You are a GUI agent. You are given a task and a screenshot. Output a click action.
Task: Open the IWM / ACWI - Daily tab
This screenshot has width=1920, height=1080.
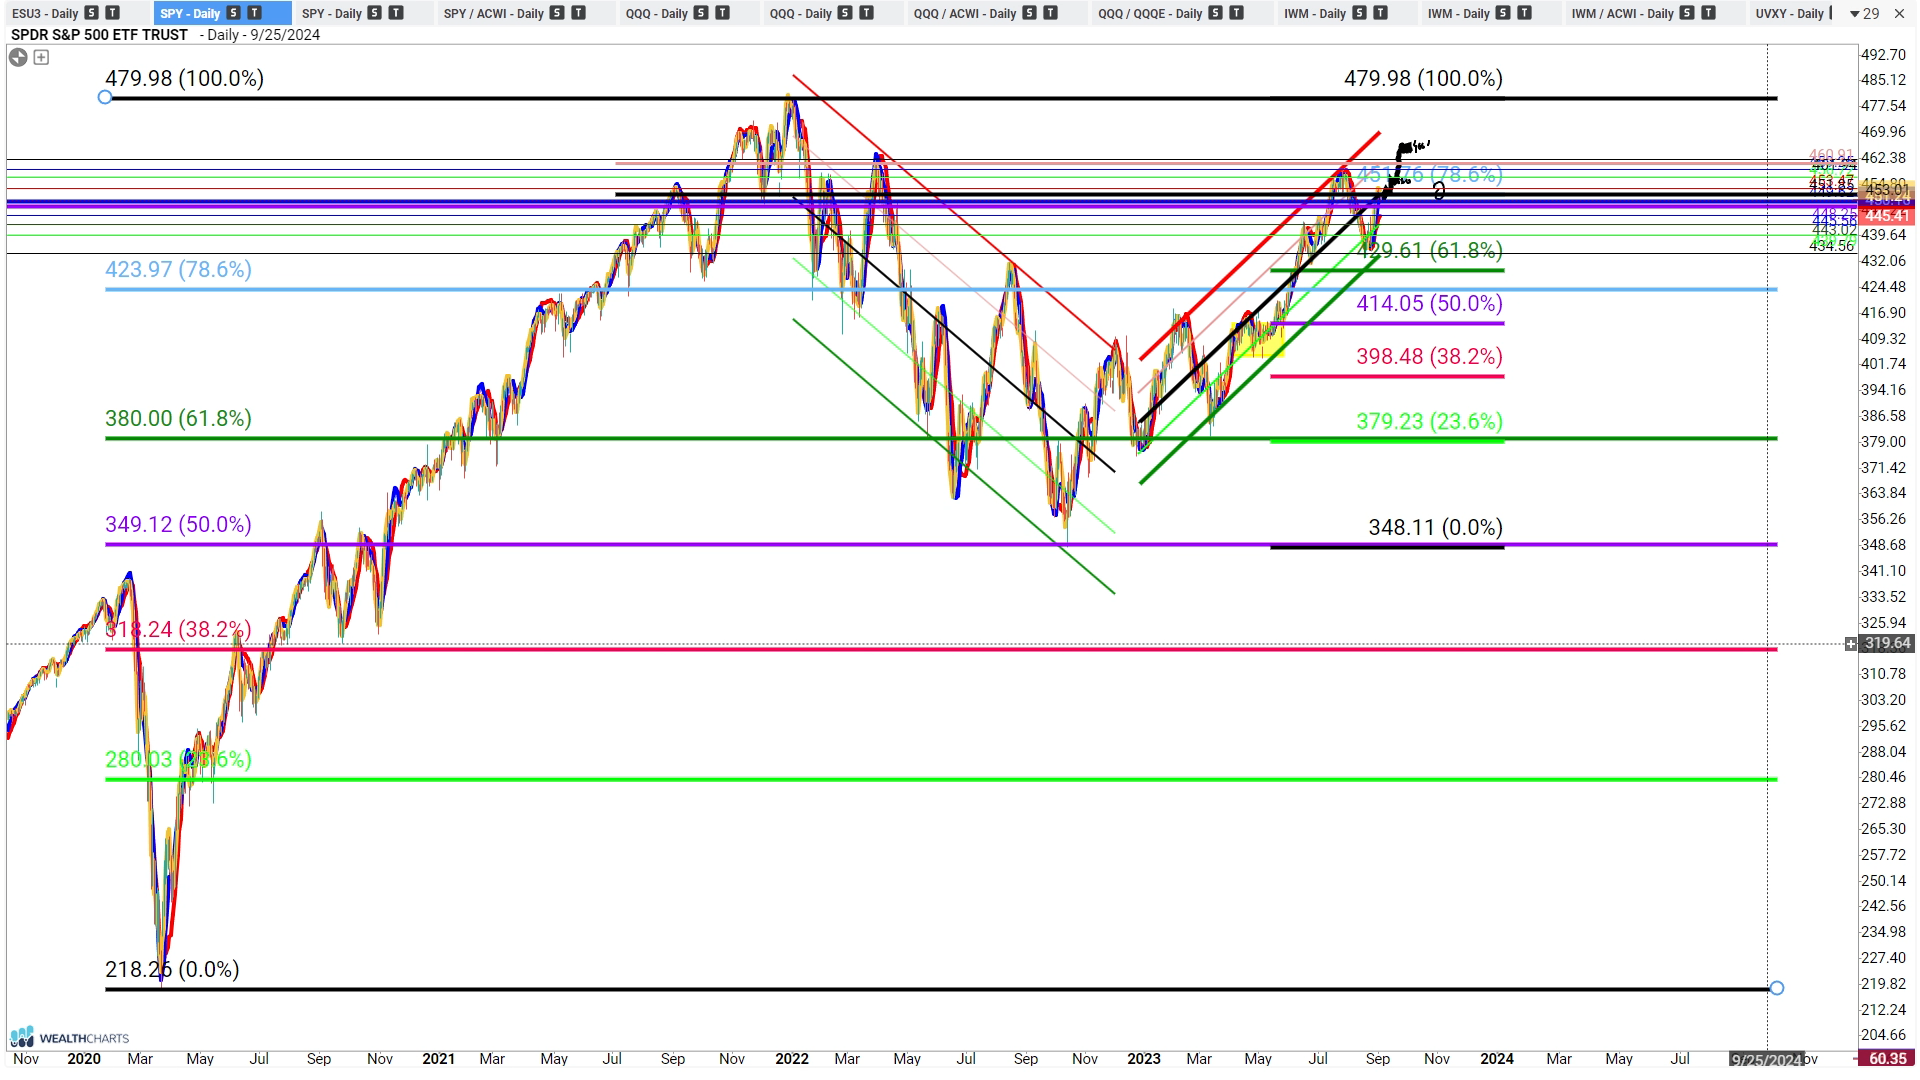[x=1621, y=13]
